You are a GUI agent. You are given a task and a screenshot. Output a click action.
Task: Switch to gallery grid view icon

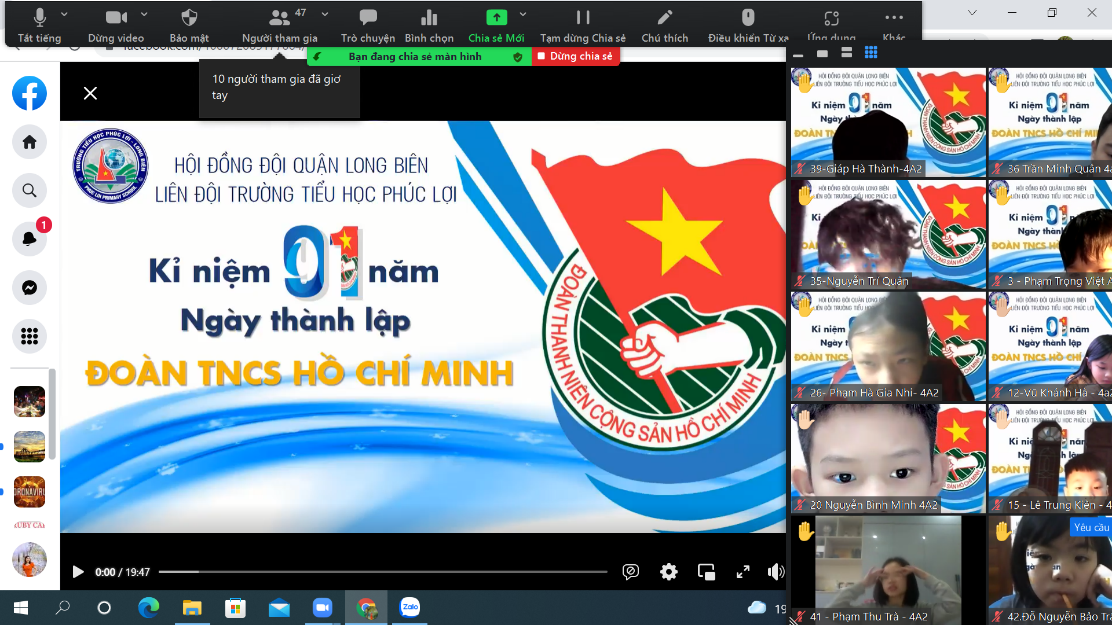pos(871,53)
